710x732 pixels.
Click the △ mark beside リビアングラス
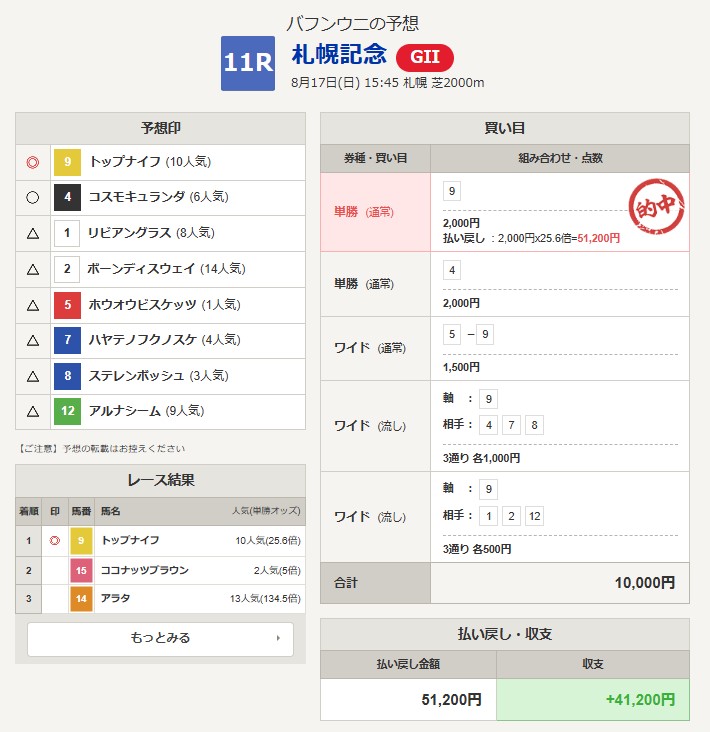[x=32, y=233]
